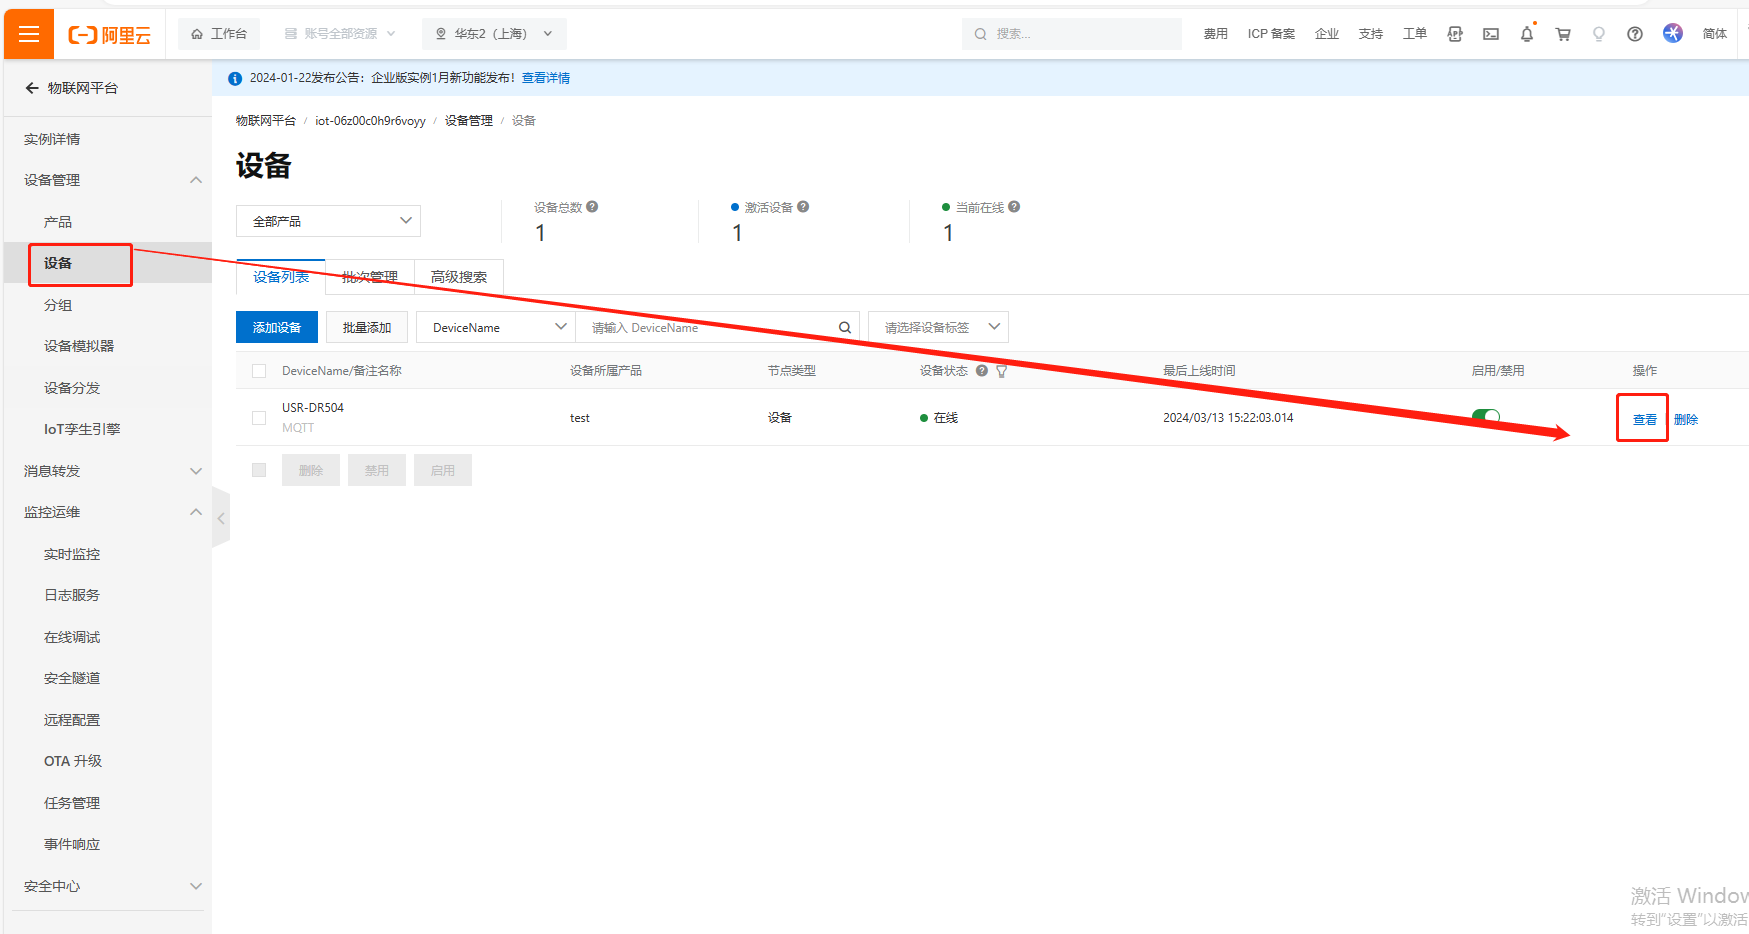Open the shopping cart icon
The height and width of the screenshot is (934, 1749).
[x=1562, y=34]
